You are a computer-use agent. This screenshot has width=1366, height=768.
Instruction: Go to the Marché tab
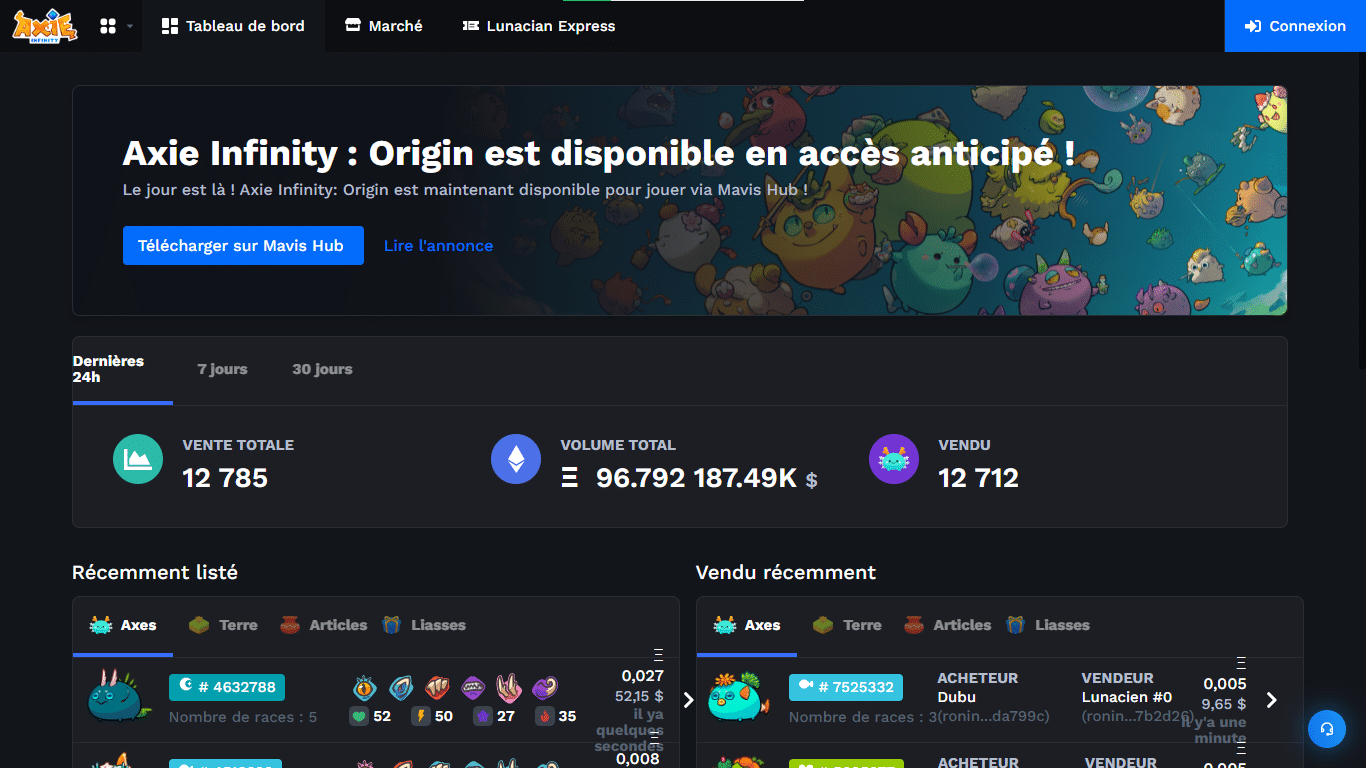pos(384,26)
